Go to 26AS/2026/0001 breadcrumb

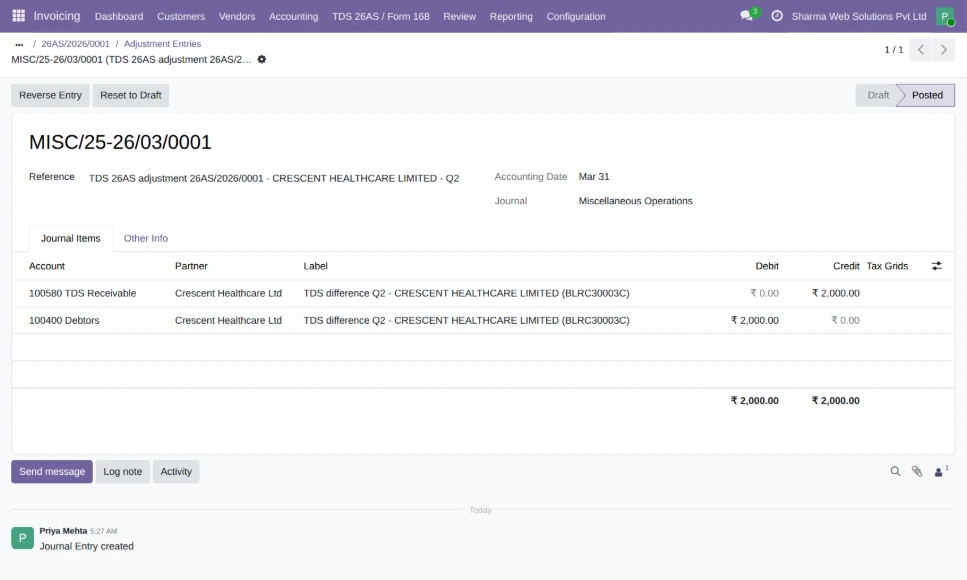point(75,44)
